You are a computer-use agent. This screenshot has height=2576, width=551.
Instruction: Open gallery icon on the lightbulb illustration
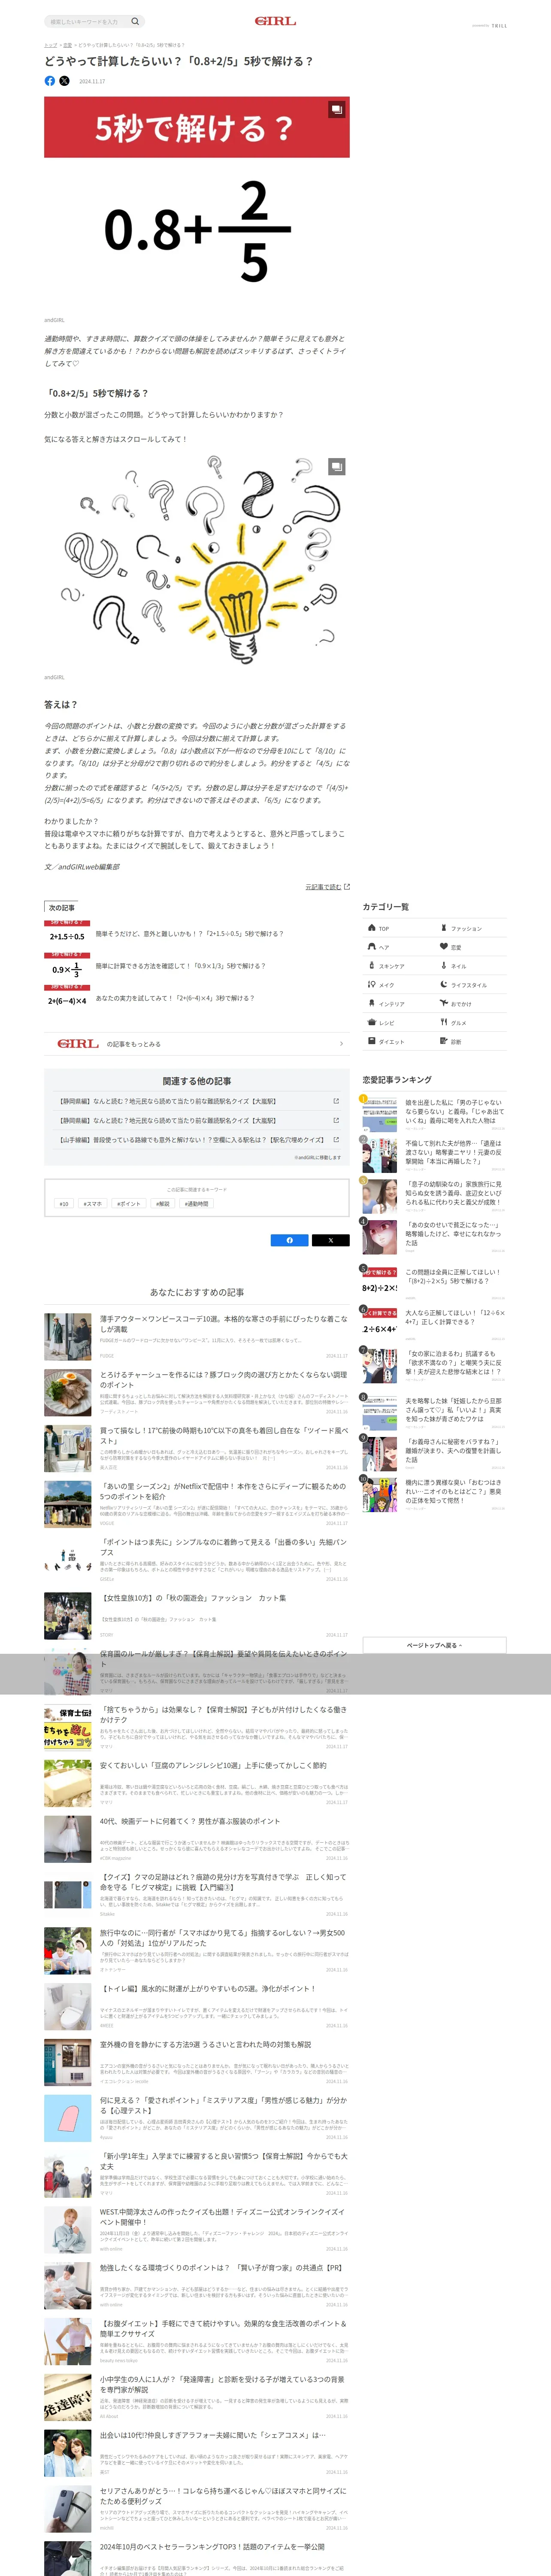coord(337,466)
